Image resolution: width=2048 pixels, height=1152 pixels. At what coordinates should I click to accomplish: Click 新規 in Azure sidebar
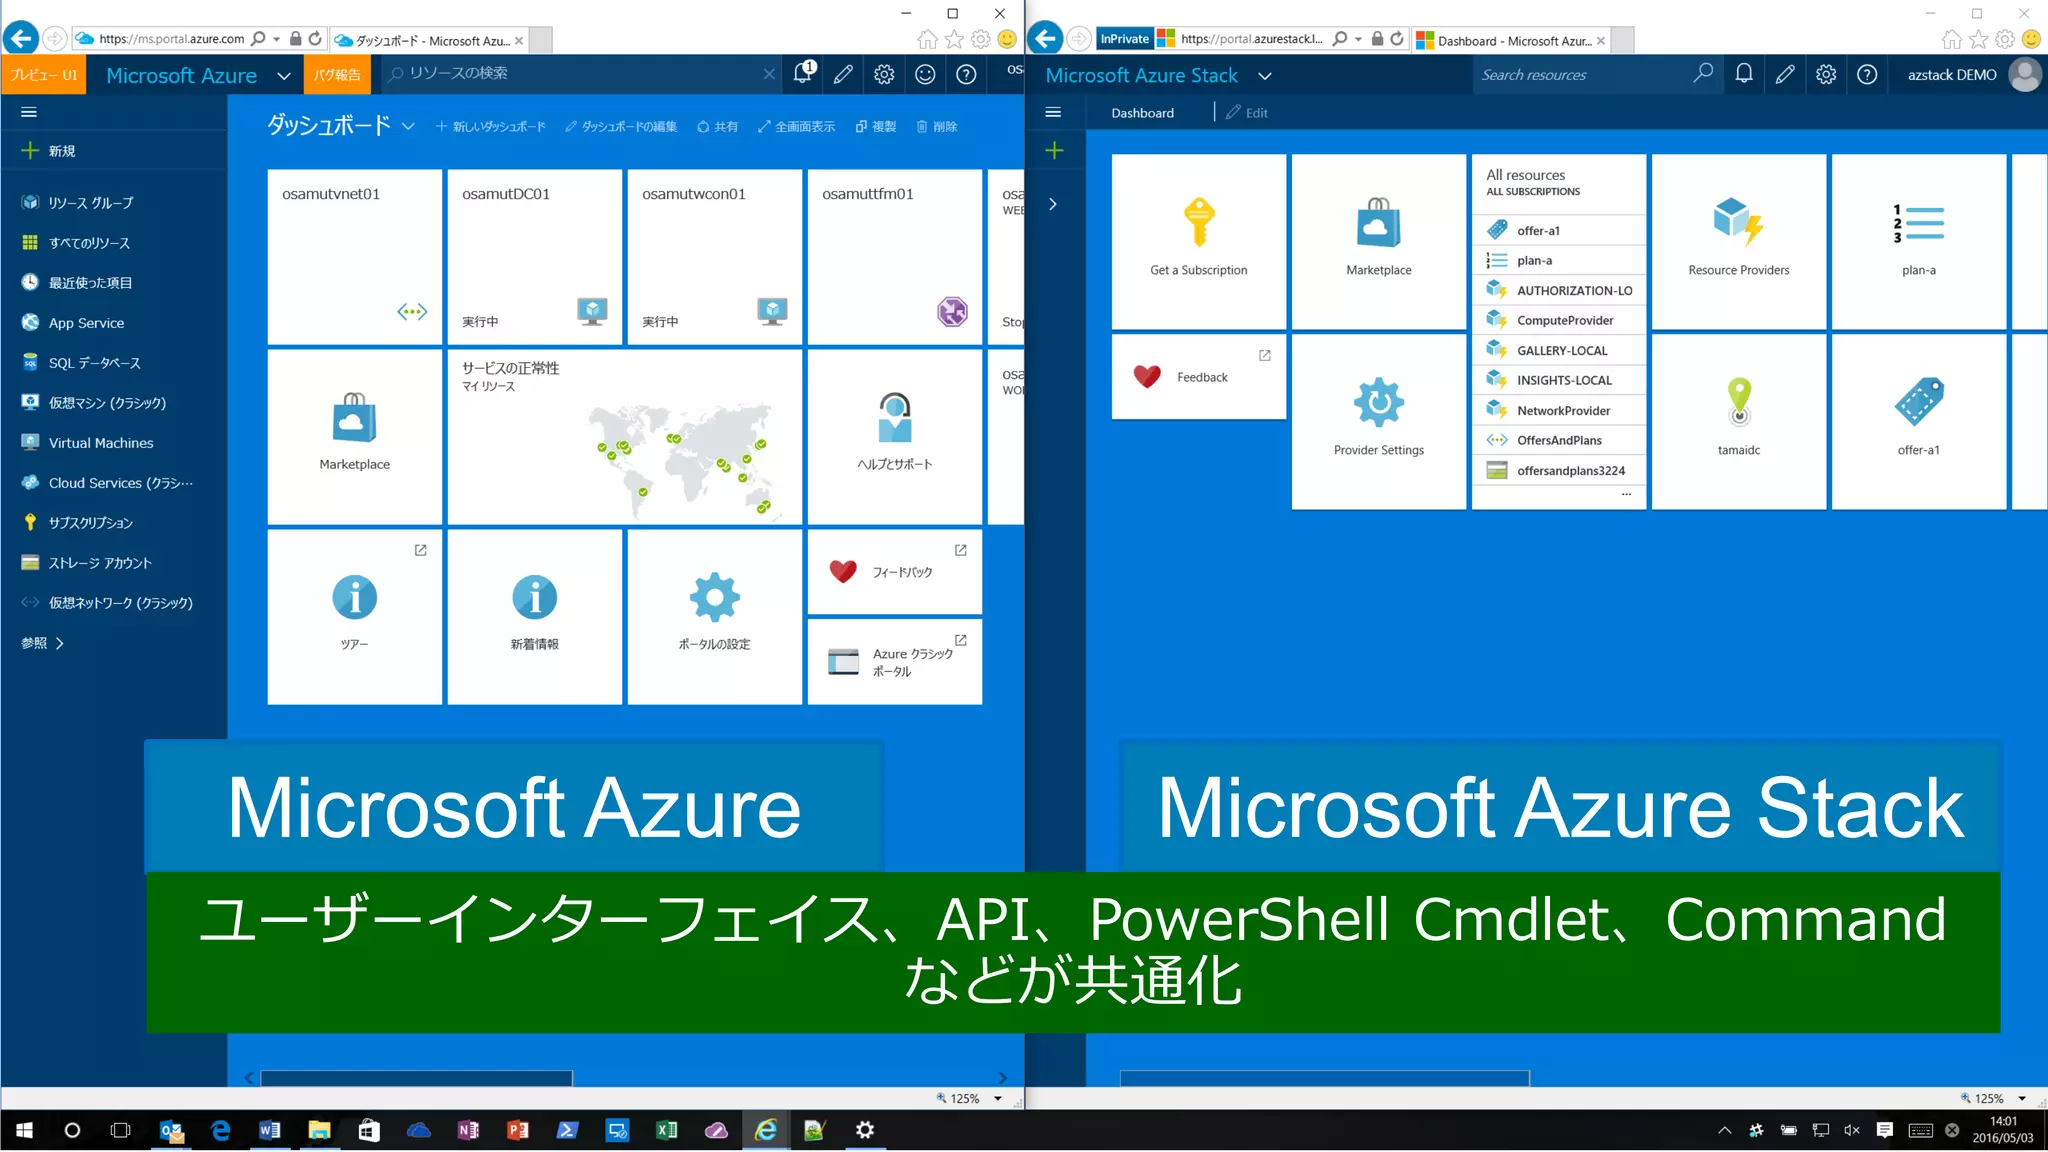point(48,150)
